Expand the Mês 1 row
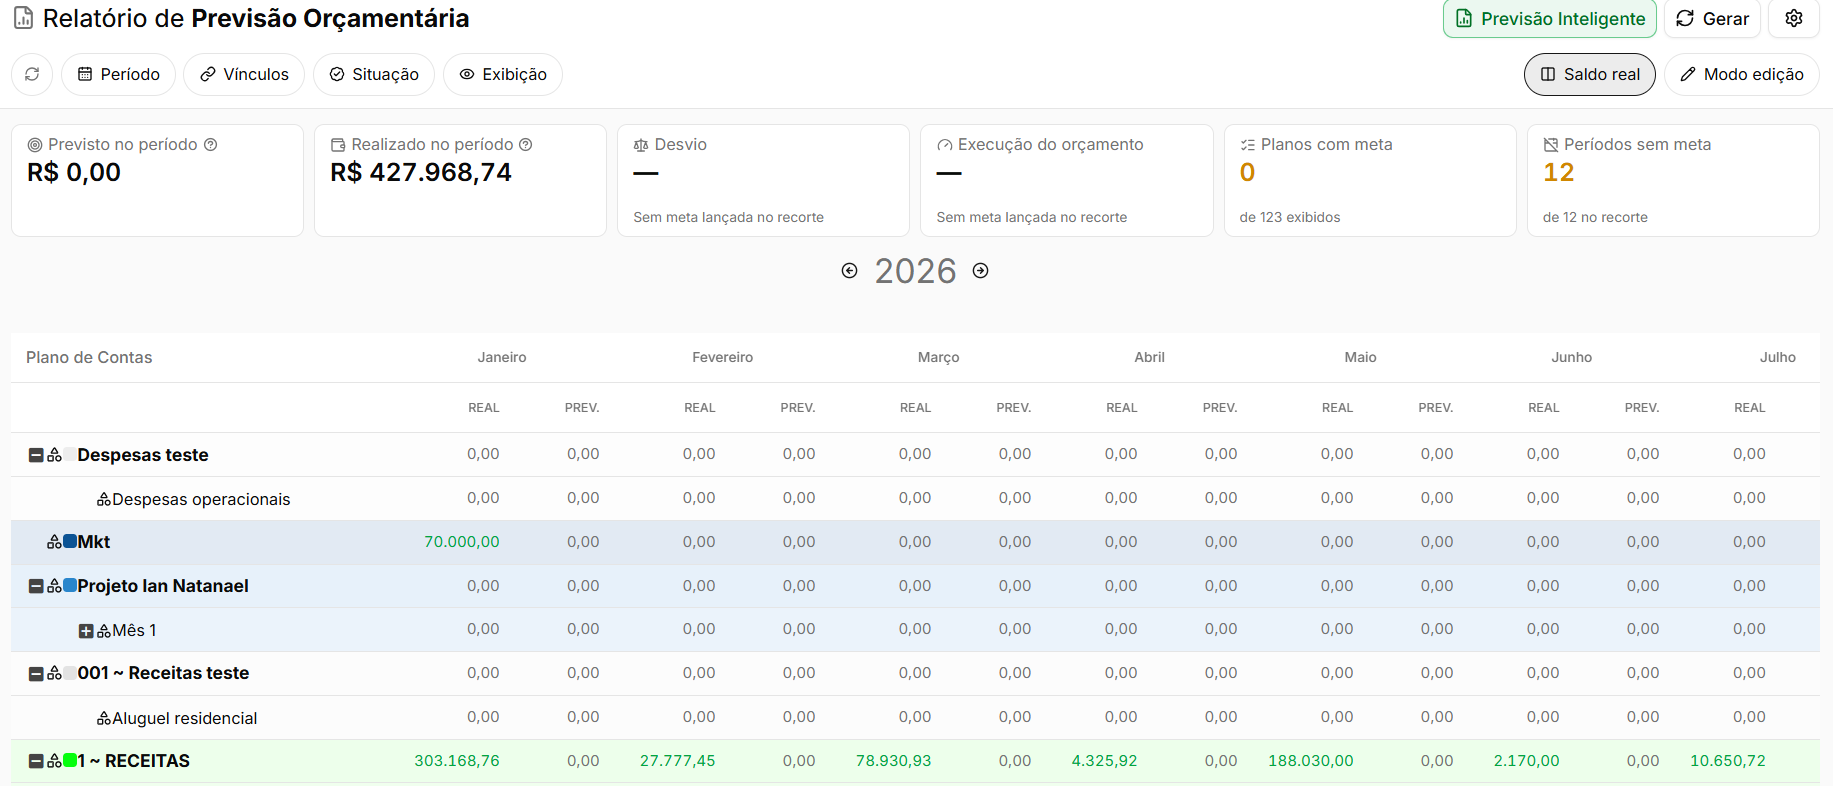Viewport: 1833px width, 786px height. coord(86,631)
